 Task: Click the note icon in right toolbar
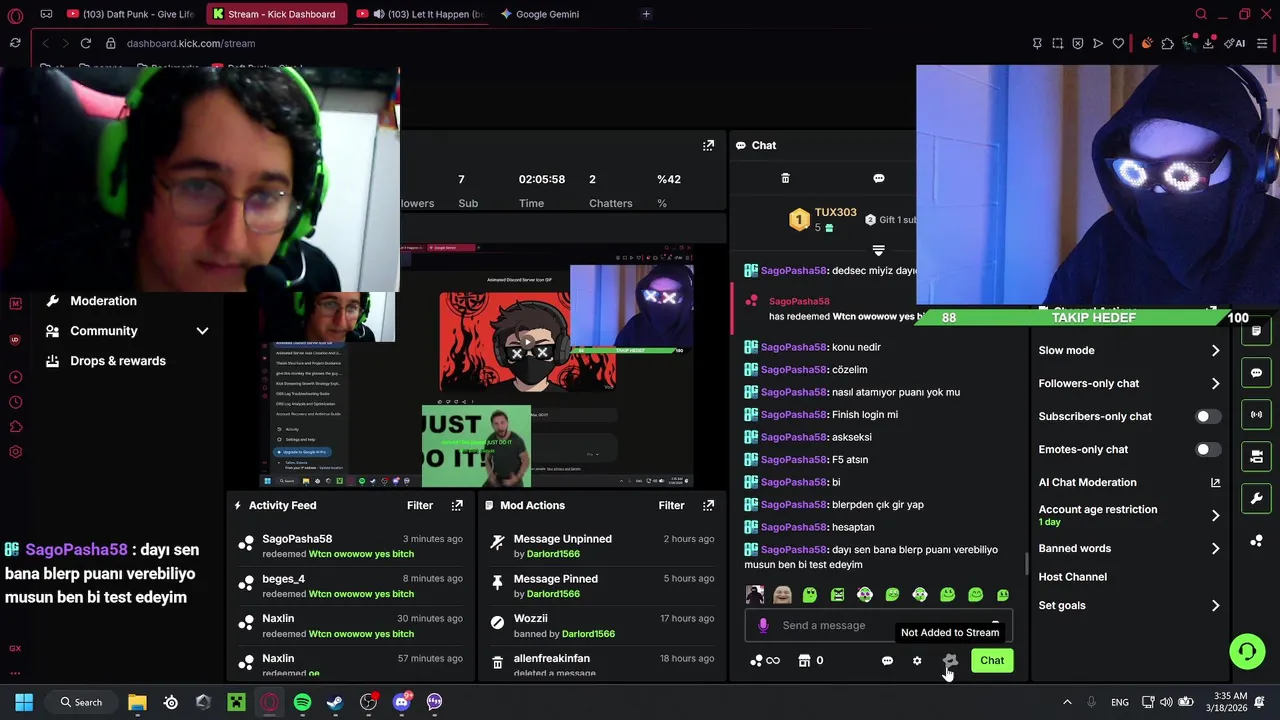click(x=1256, y=331)
